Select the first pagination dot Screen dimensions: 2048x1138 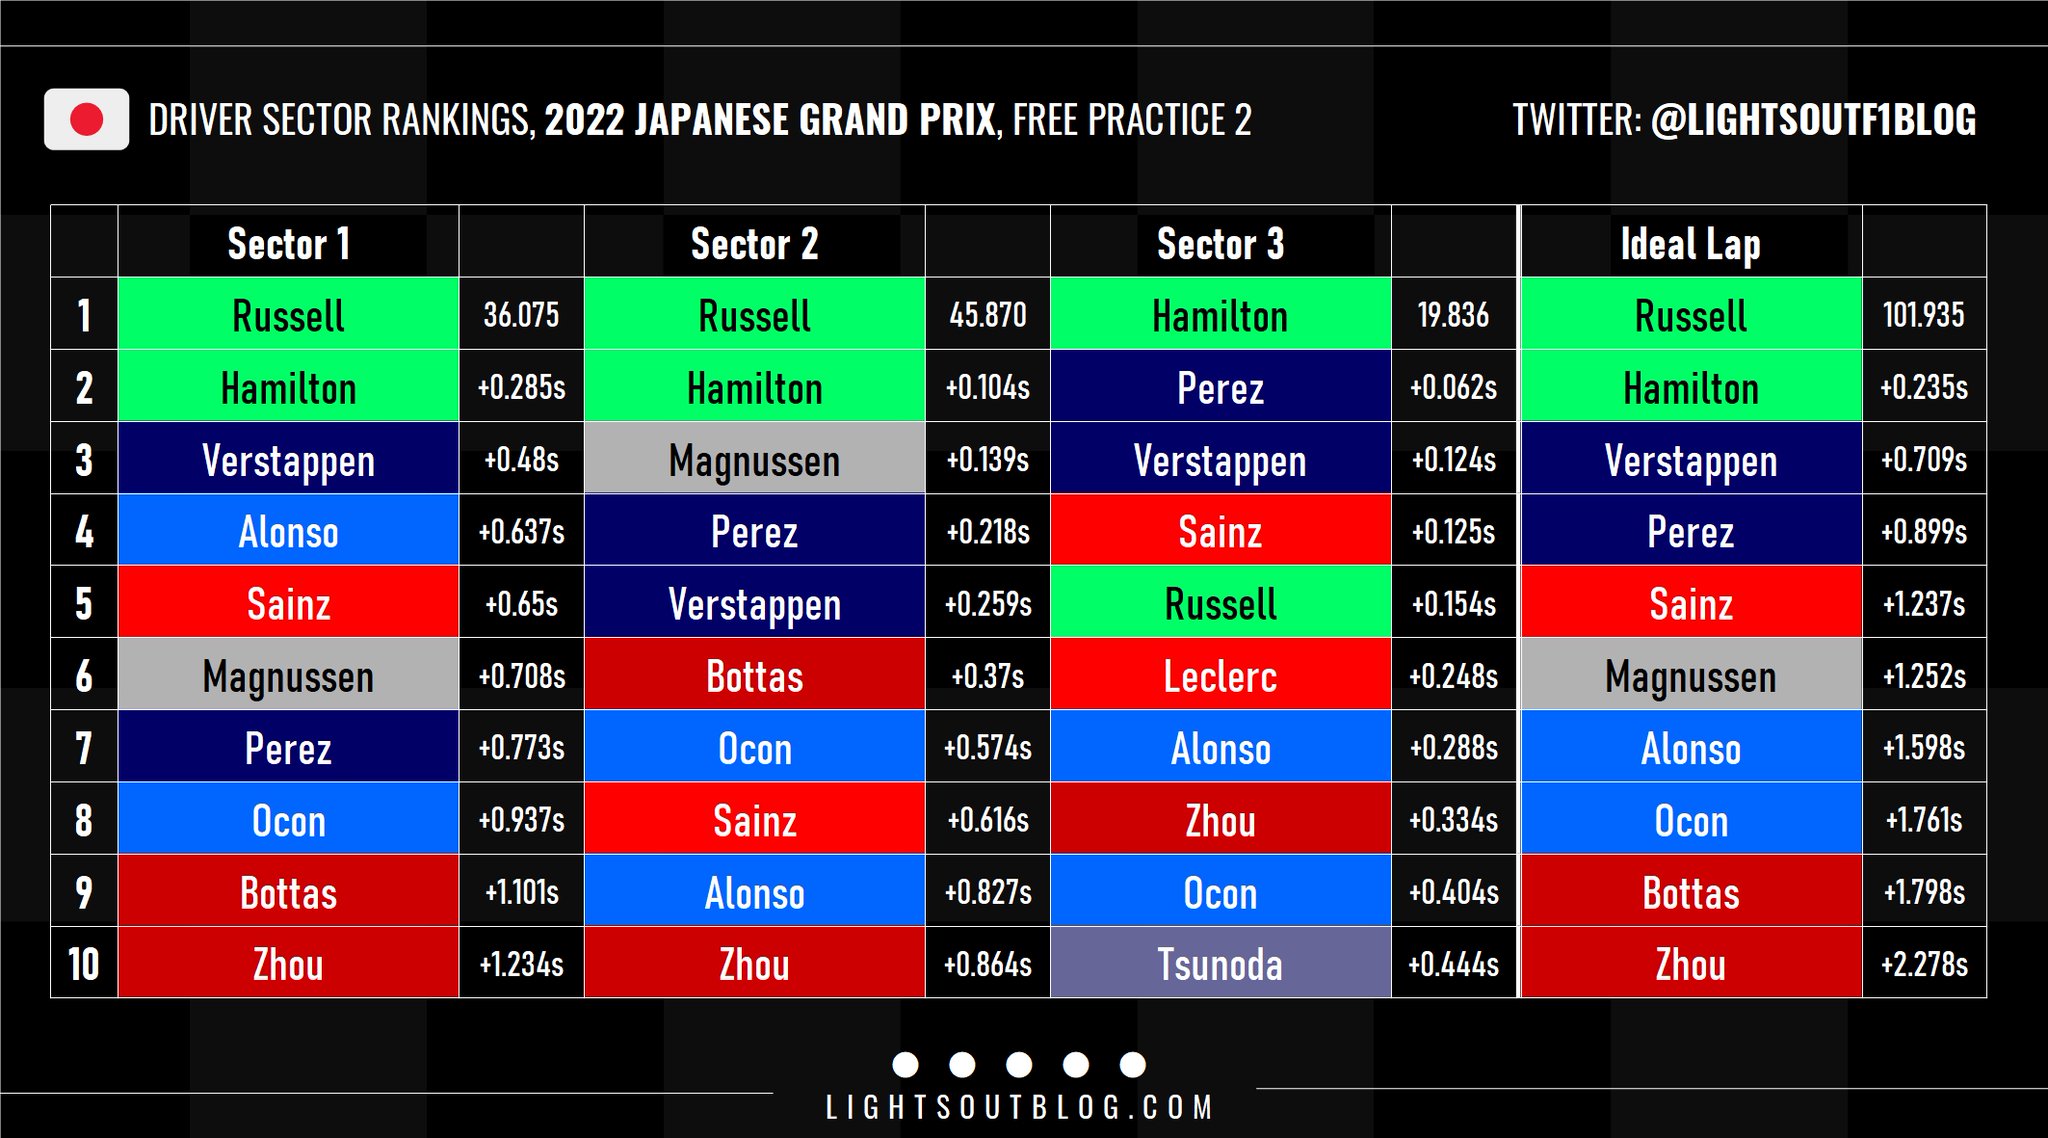pyautogui.click(x=905, y=1064)
